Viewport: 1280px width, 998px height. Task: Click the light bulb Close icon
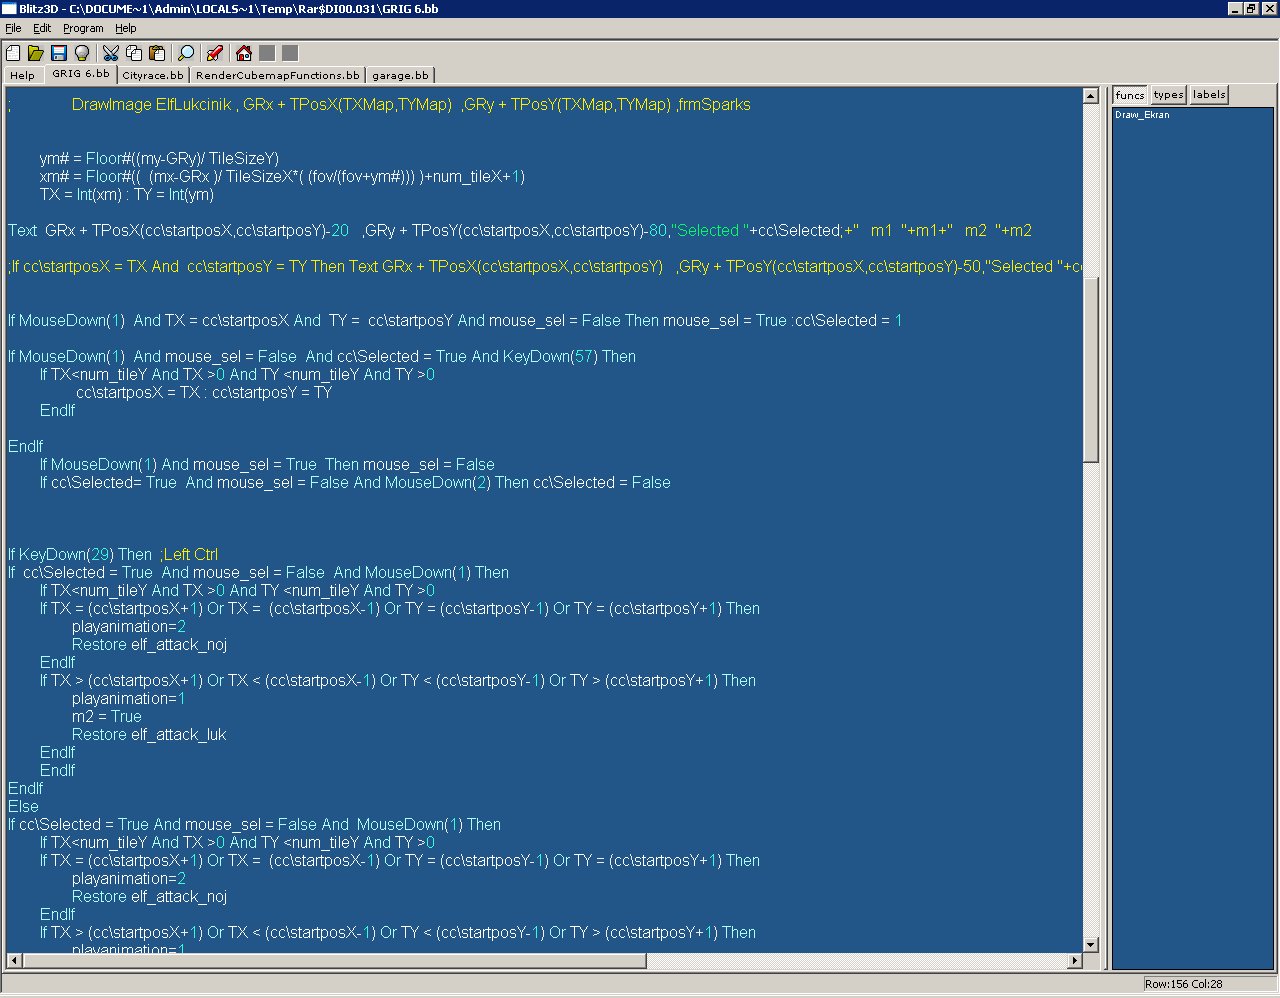click(x=81, y=53)
